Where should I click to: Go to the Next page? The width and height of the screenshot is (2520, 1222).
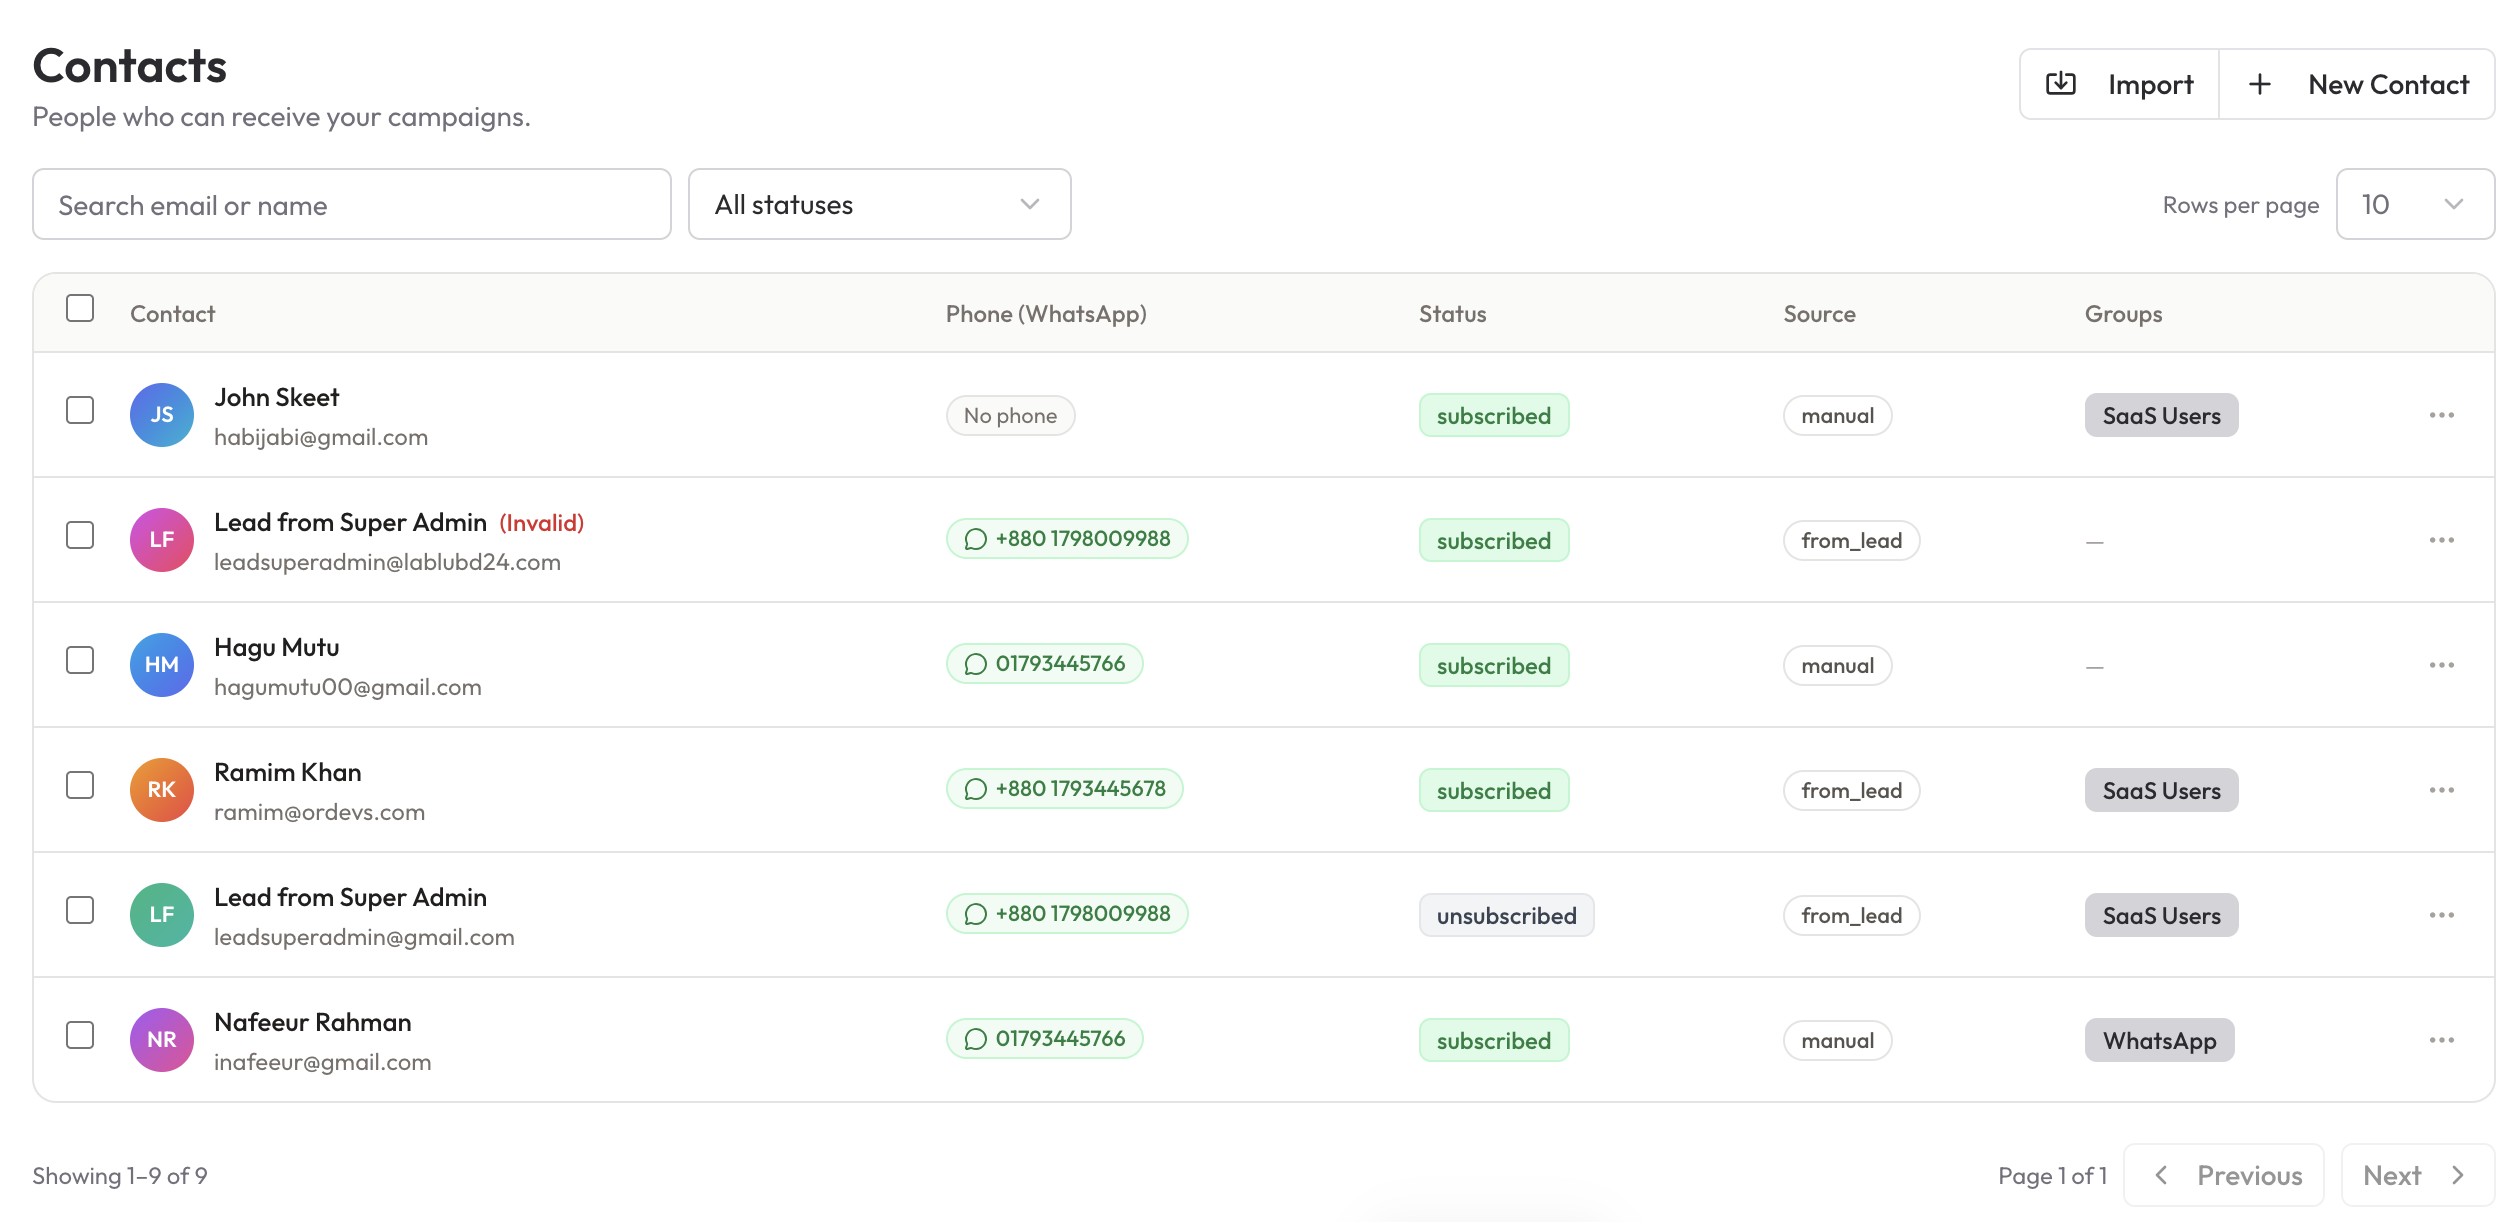pyautogui.click(x=2418, y=1175)
